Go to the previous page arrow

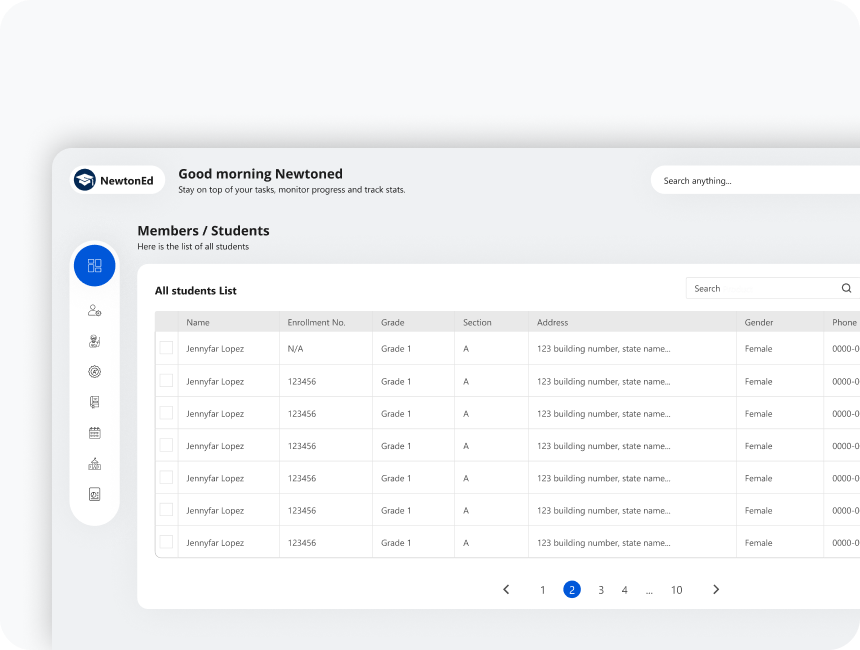[x=506, y=590]
